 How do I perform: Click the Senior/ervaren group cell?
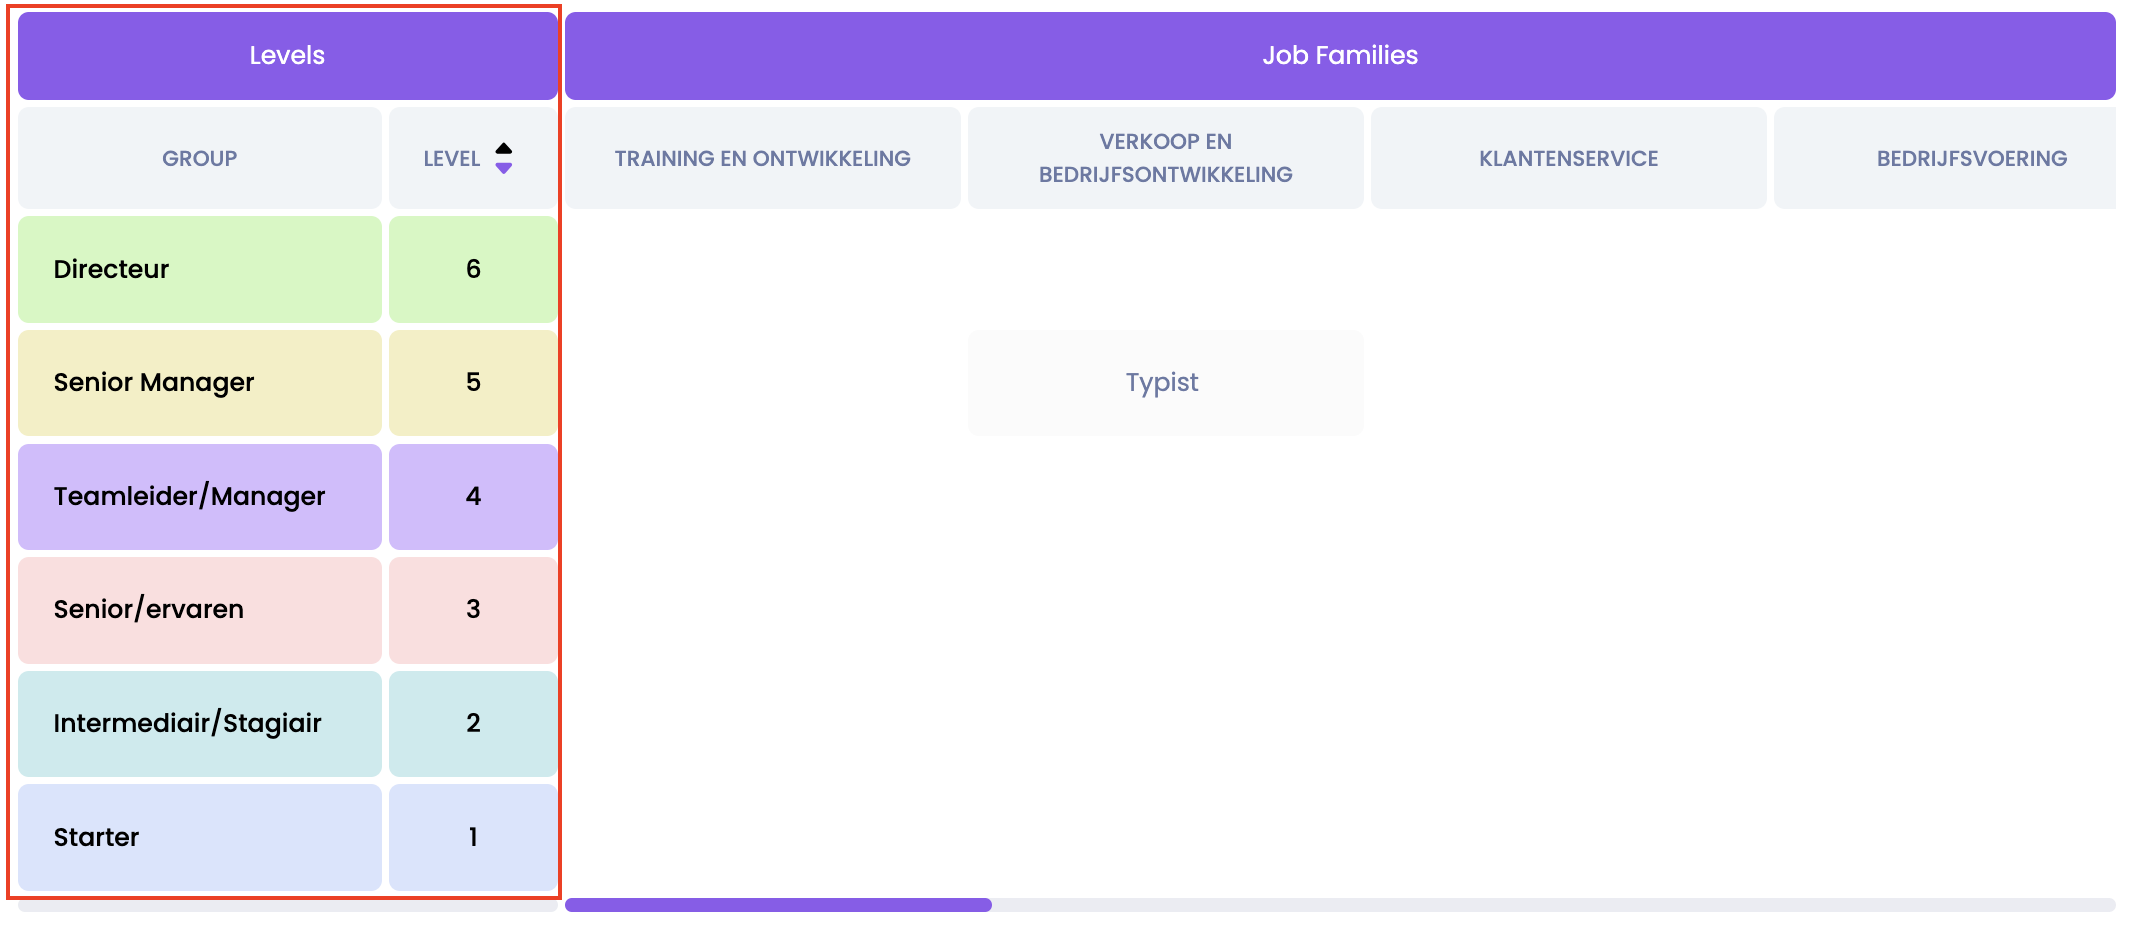[199, 609]
